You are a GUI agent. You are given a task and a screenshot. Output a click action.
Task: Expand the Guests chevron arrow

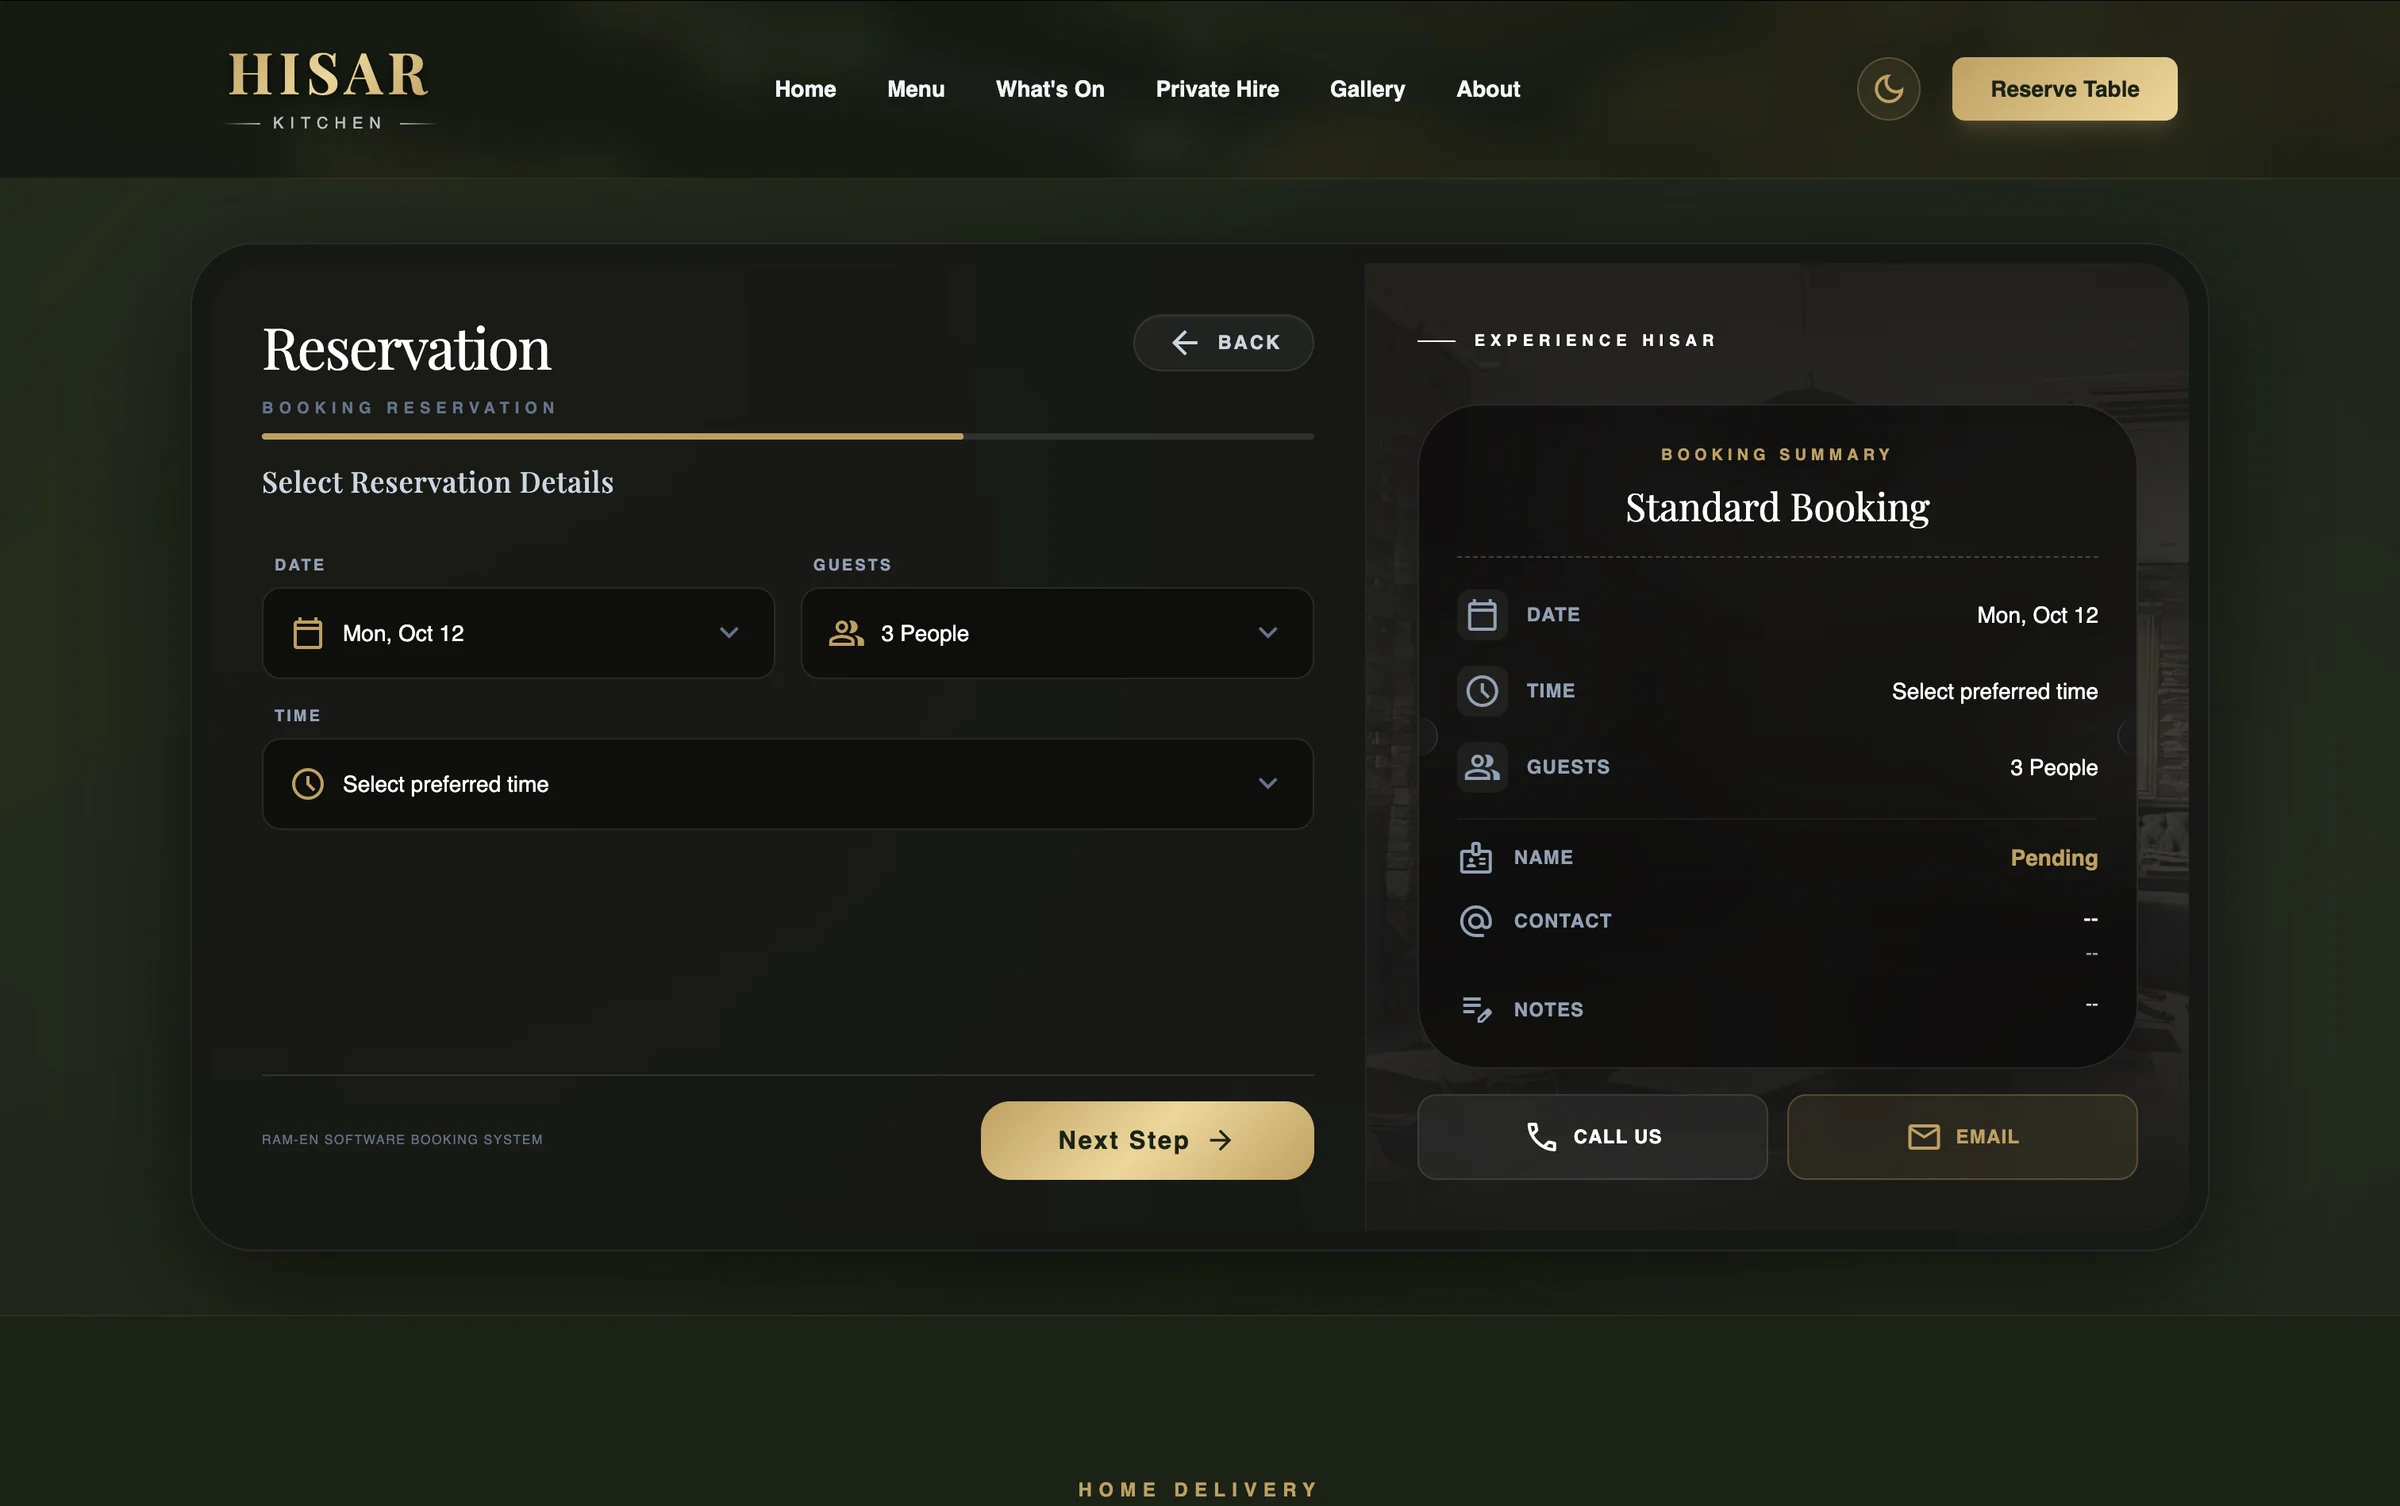point(1268,633)
